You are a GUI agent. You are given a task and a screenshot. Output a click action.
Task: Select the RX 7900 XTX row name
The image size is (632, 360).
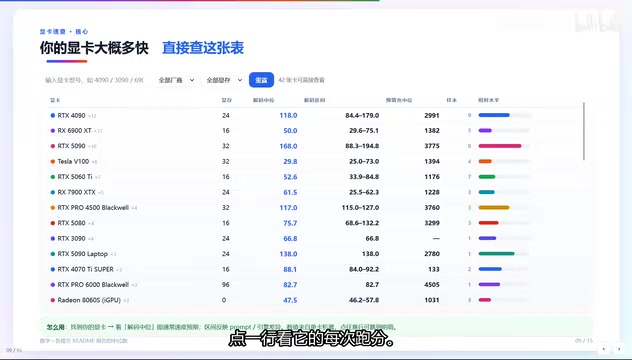pyautogui.click(x=77, y=192)
